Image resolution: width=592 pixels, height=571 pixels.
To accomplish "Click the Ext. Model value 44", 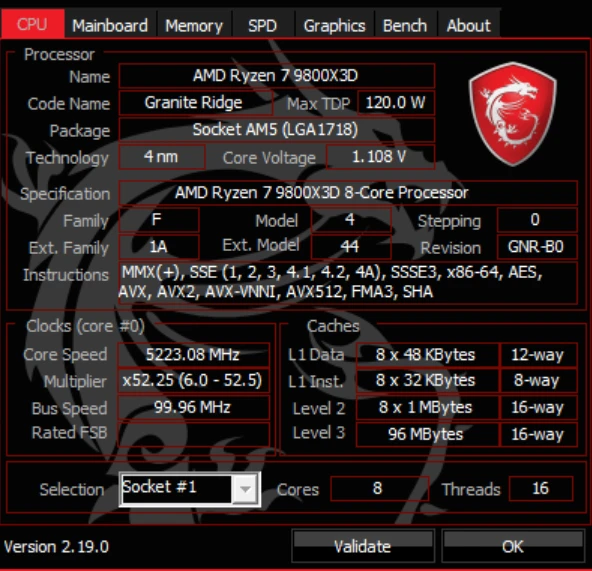I will (x=351, y=247).
